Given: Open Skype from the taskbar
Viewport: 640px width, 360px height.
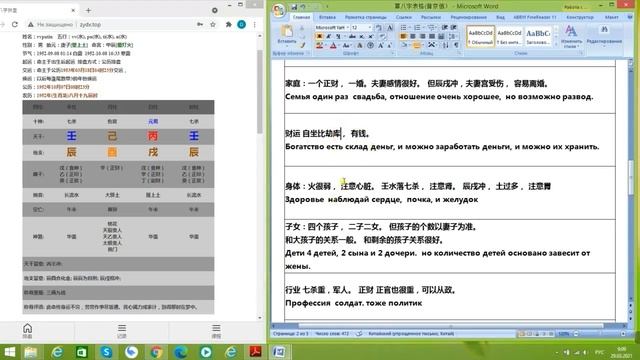Looking at the screenshot, I should (106, 352).
